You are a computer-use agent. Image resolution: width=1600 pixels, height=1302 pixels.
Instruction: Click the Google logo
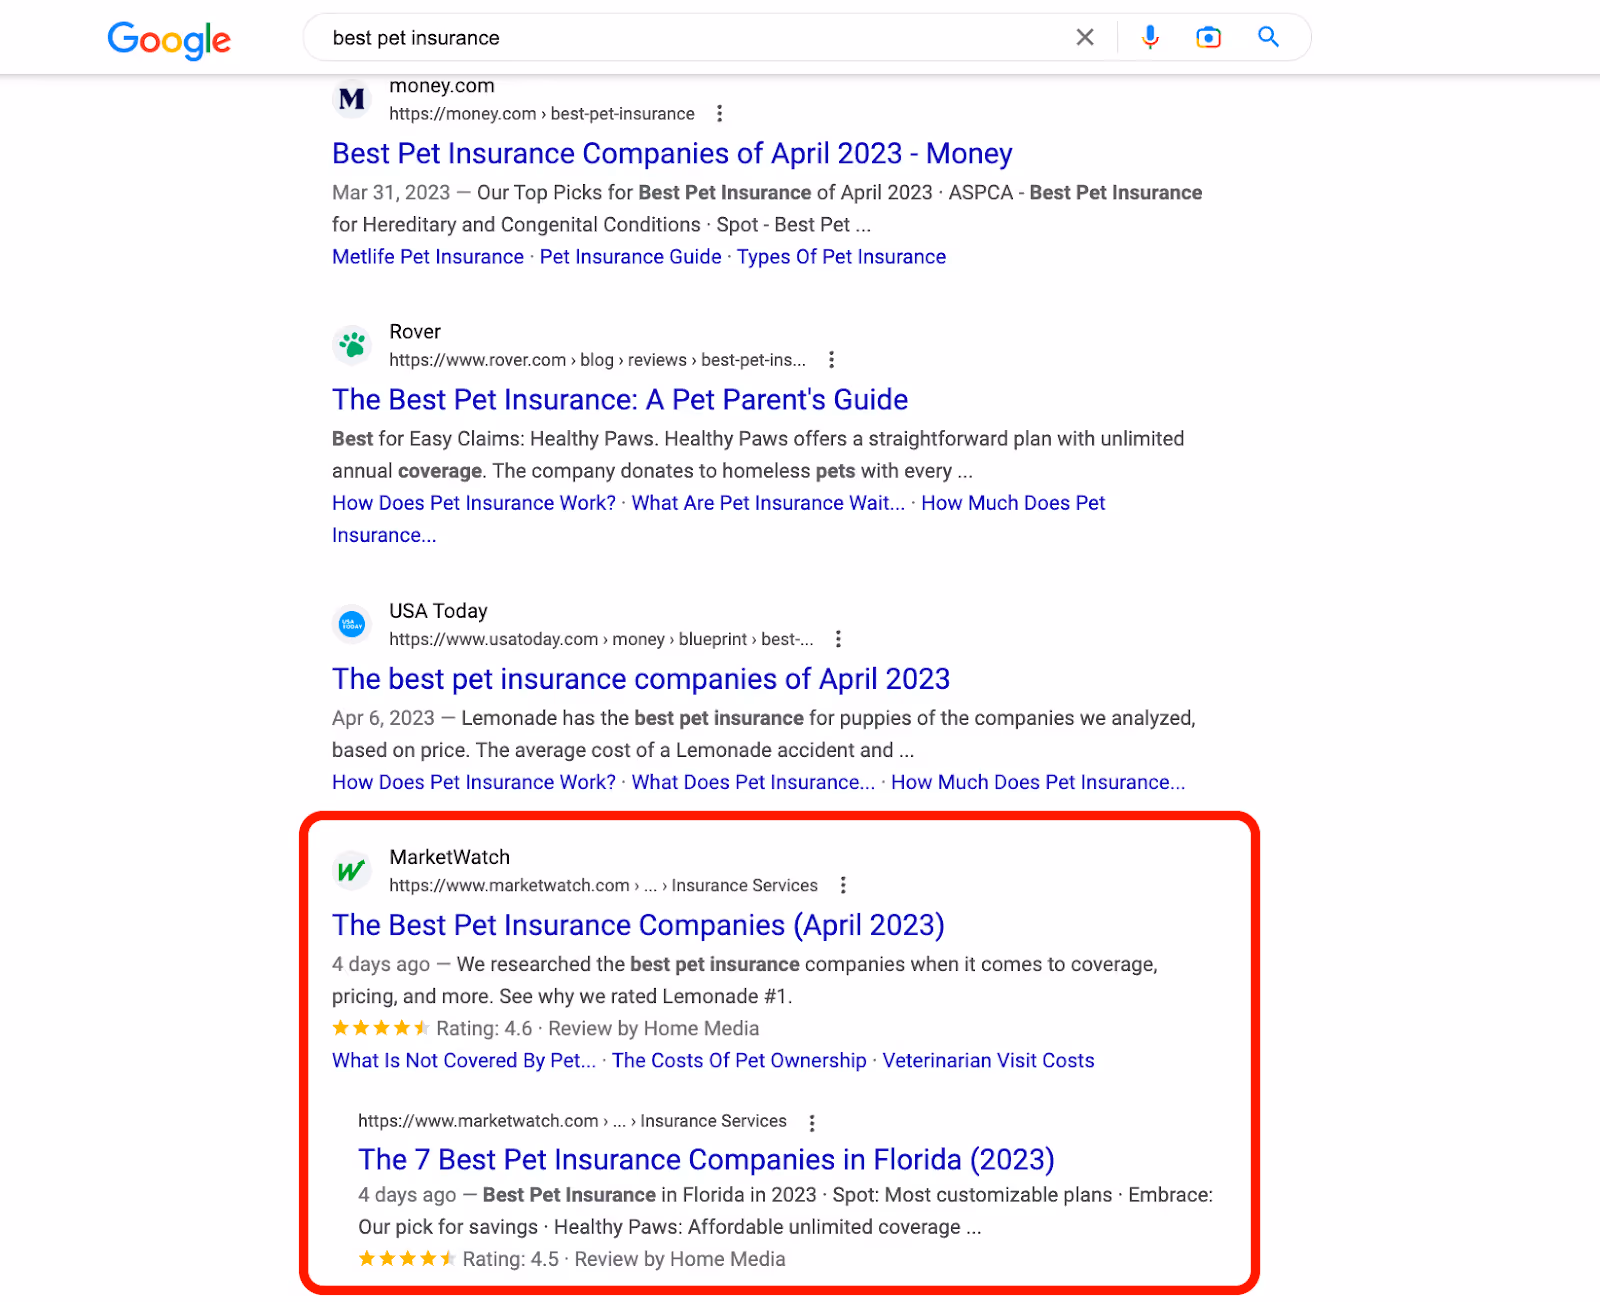(169, 39)
